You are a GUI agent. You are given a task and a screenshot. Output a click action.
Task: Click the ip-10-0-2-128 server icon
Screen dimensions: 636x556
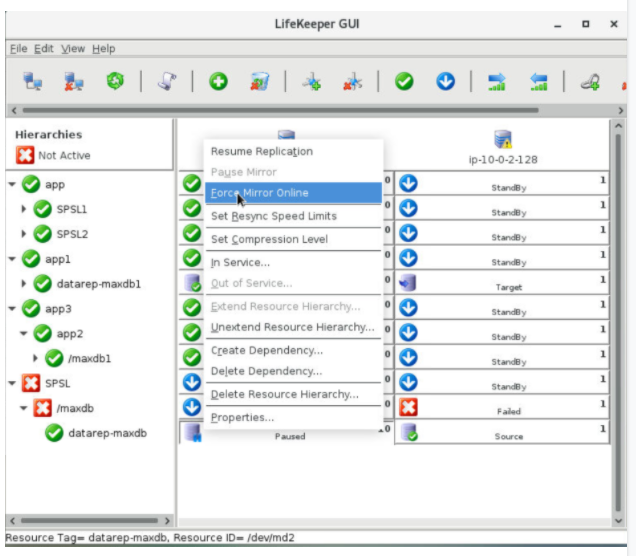(x=503, y=139)
